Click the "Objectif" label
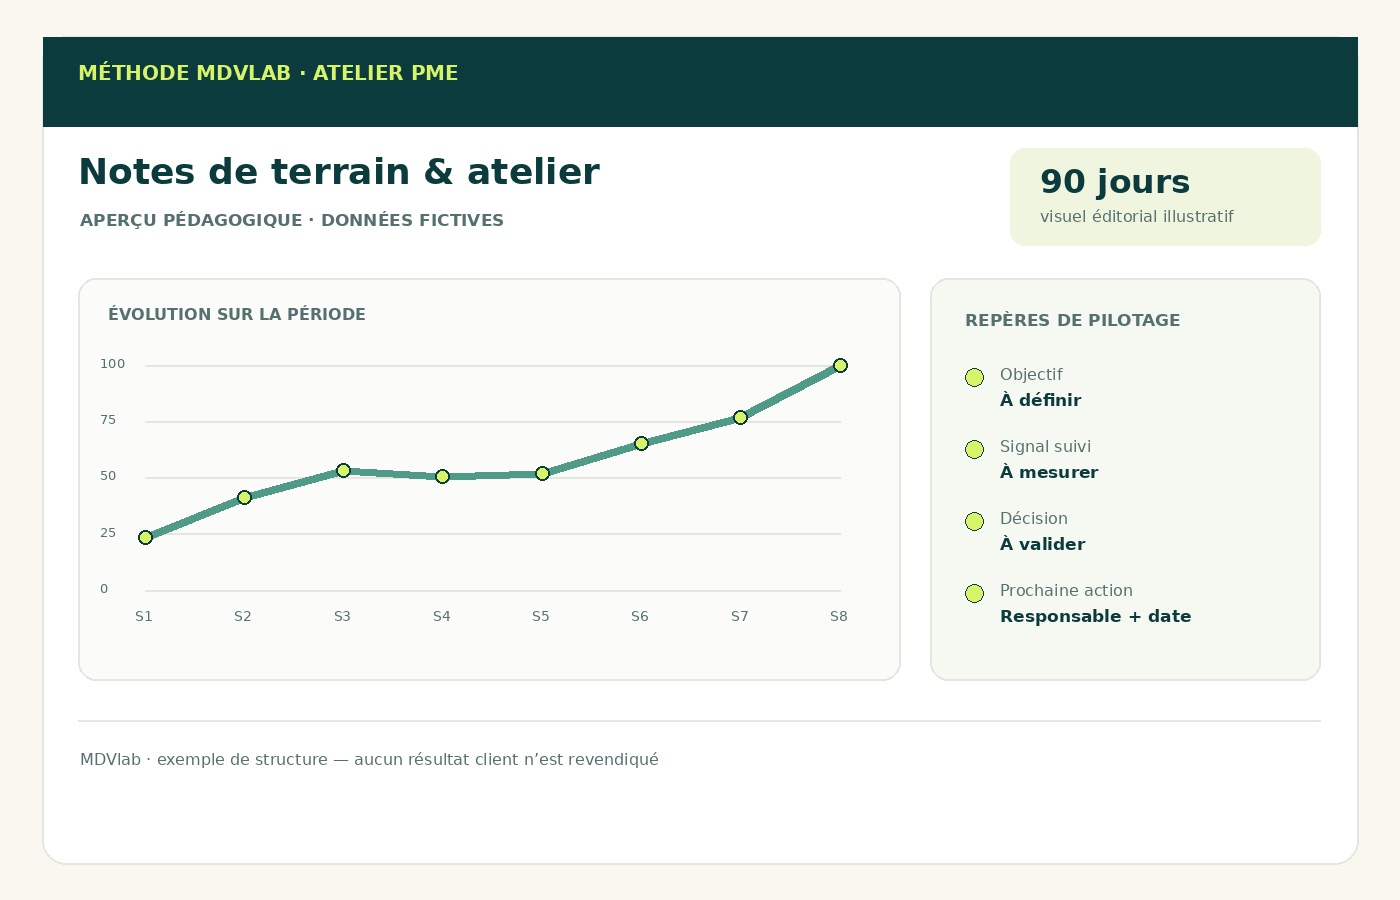The height and width of the screenshot is (900, 1400). click(x=1031, y=374)
